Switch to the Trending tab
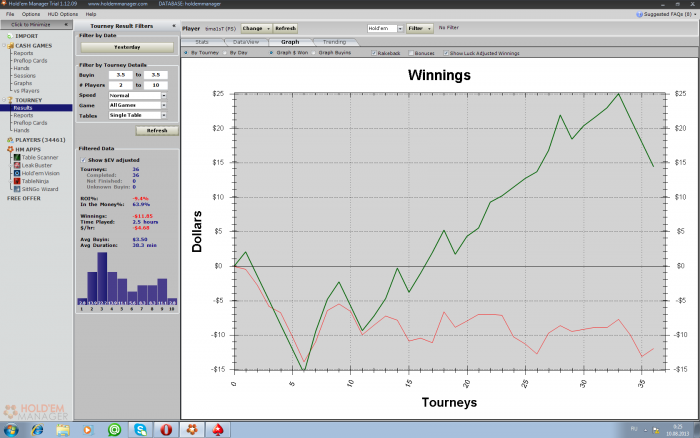This screenshot has height=438, width=700. coord(334,42)
